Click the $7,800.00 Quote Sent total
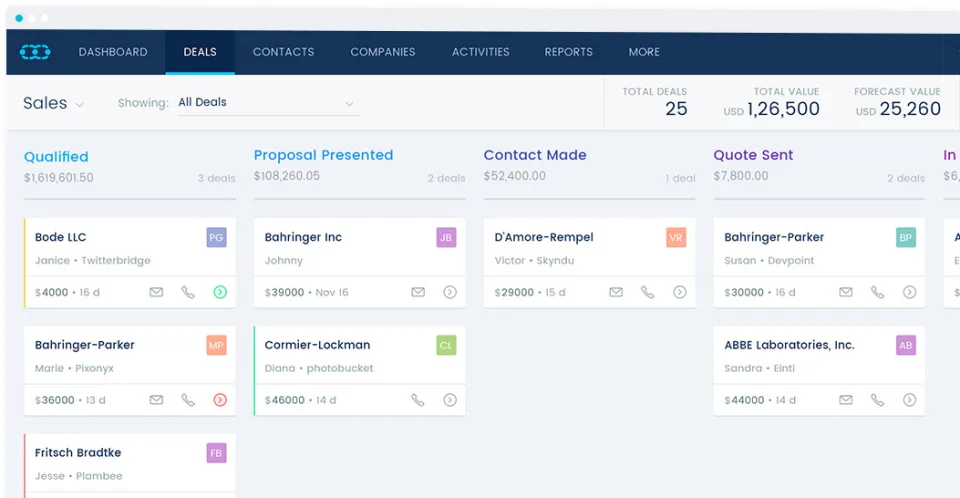Image resolution: width=960 pixels, height=498 pixels. (741, 176)
